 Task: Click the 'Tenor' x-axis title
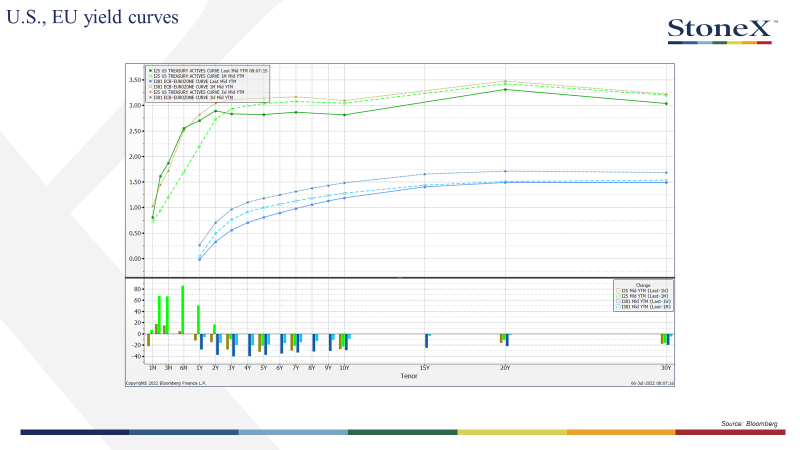coord(409,376)
